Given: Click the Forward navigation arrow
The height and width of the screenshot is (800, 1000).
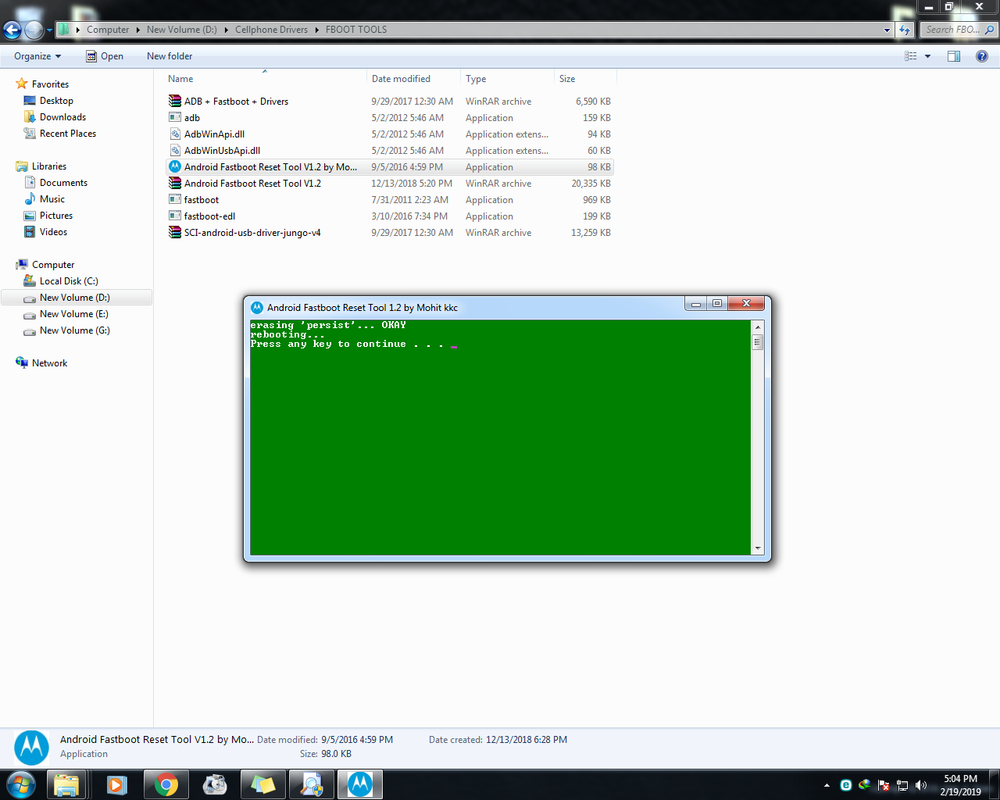Looking at the screenshot, I should pos(33,29).
